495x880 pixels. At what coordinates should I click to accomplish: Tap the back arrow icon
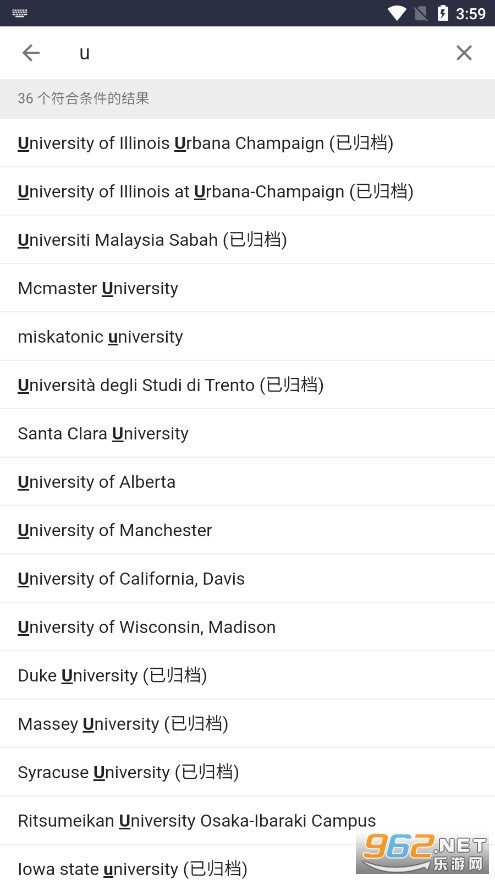(31, 53)
